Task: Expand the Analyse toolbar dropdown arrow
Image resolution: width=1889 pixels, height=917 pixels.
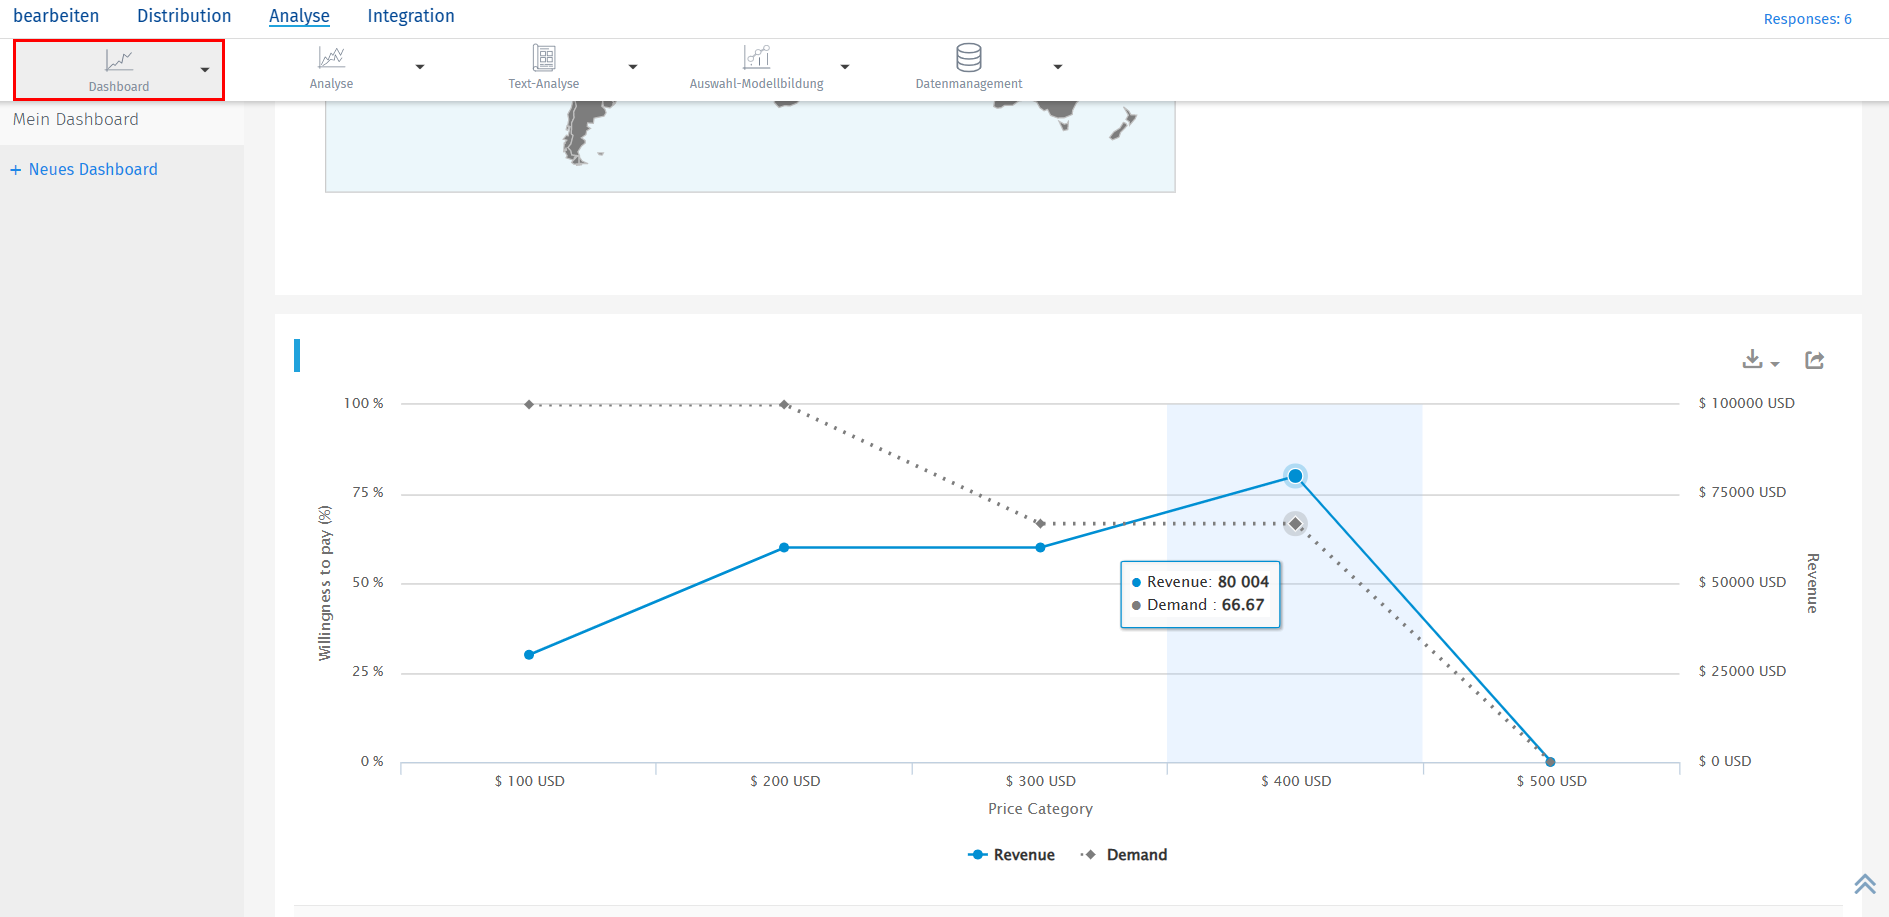Action: [420, 67]
